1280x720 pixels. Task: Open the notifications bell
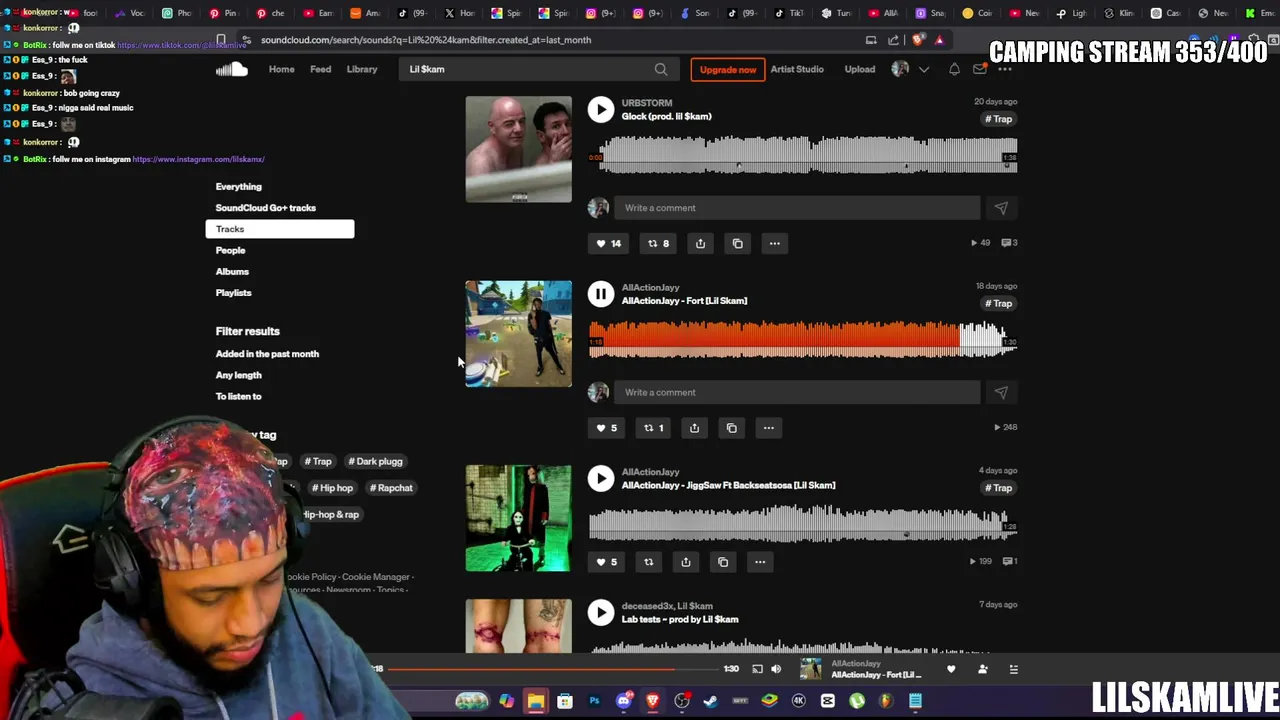tap(954, 69)
